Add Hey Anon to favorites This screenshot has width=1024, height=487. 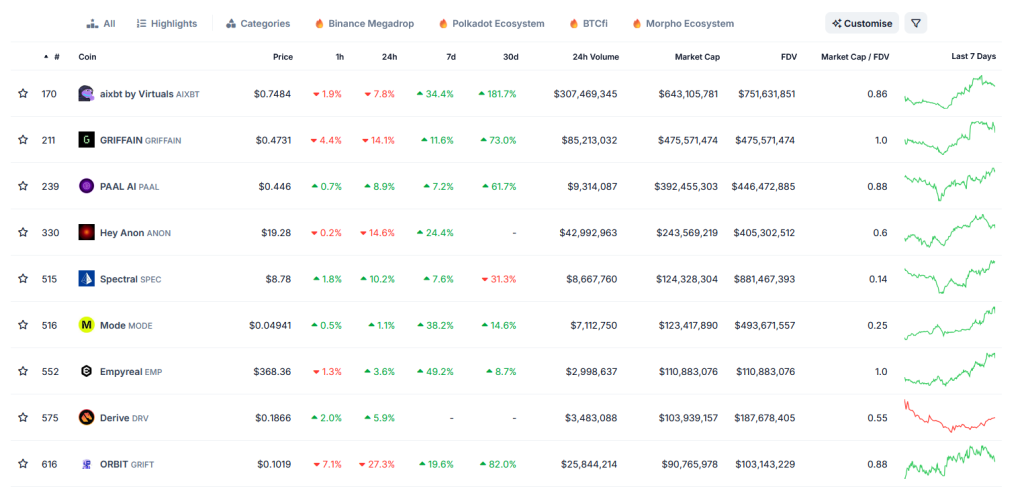point(23,232)
